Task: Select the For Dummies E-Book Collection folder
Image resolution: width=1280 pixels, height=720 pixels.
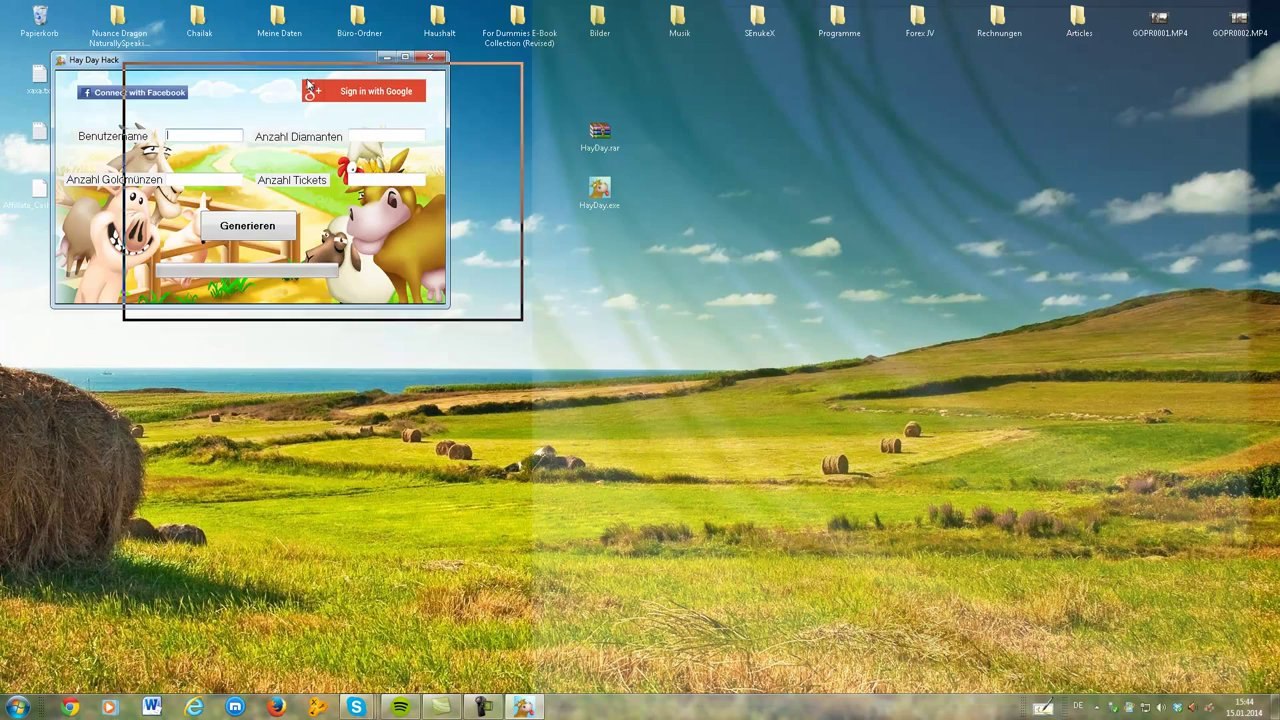Action: pyautogui.click(x=519, y=26)
